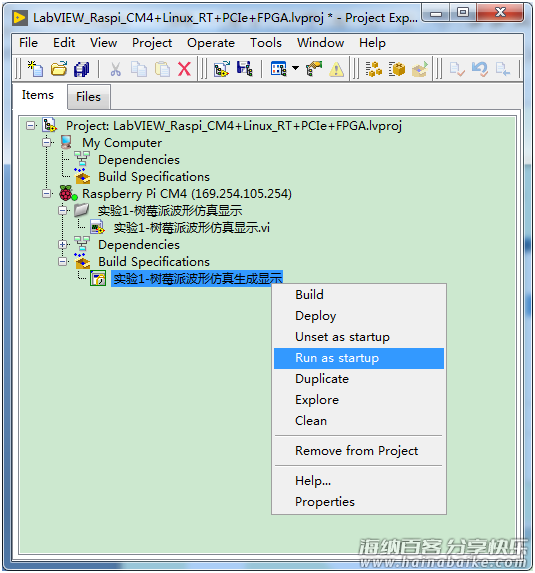
Task: Click the Raspberry Pi CM4 target icon
Action: click(x=68, y=193)
